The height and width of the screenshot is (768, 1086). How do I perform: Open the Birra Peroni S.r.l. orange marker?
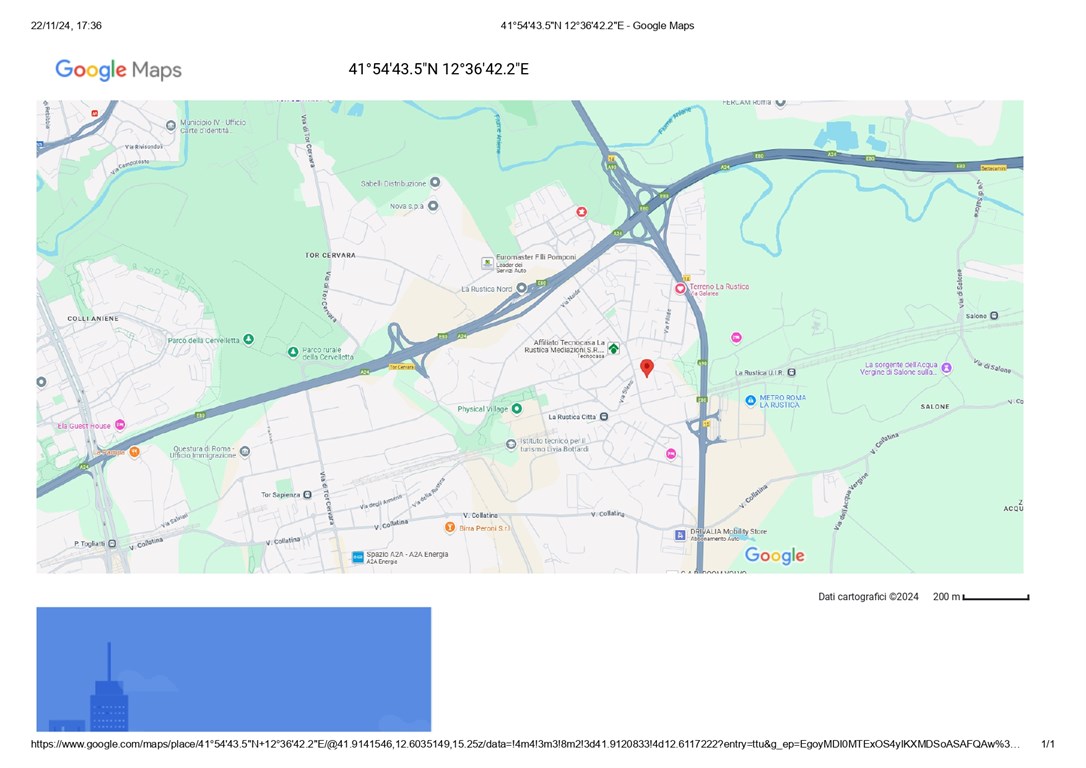click(451, 527)
